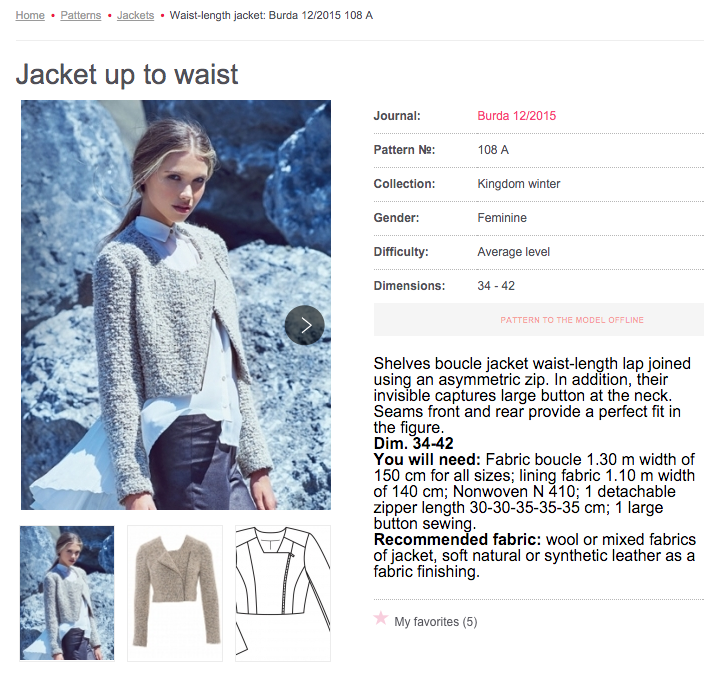The height and width of the screenshot is (673, 718).
Task: Click the Feminine gender value
Action: pyautogui.click(x=502, y=218)
